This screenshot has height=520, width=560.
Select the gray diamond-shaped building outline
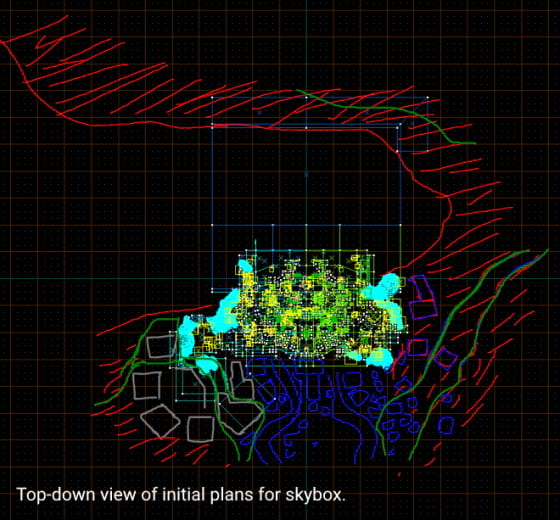click(160, 421)
